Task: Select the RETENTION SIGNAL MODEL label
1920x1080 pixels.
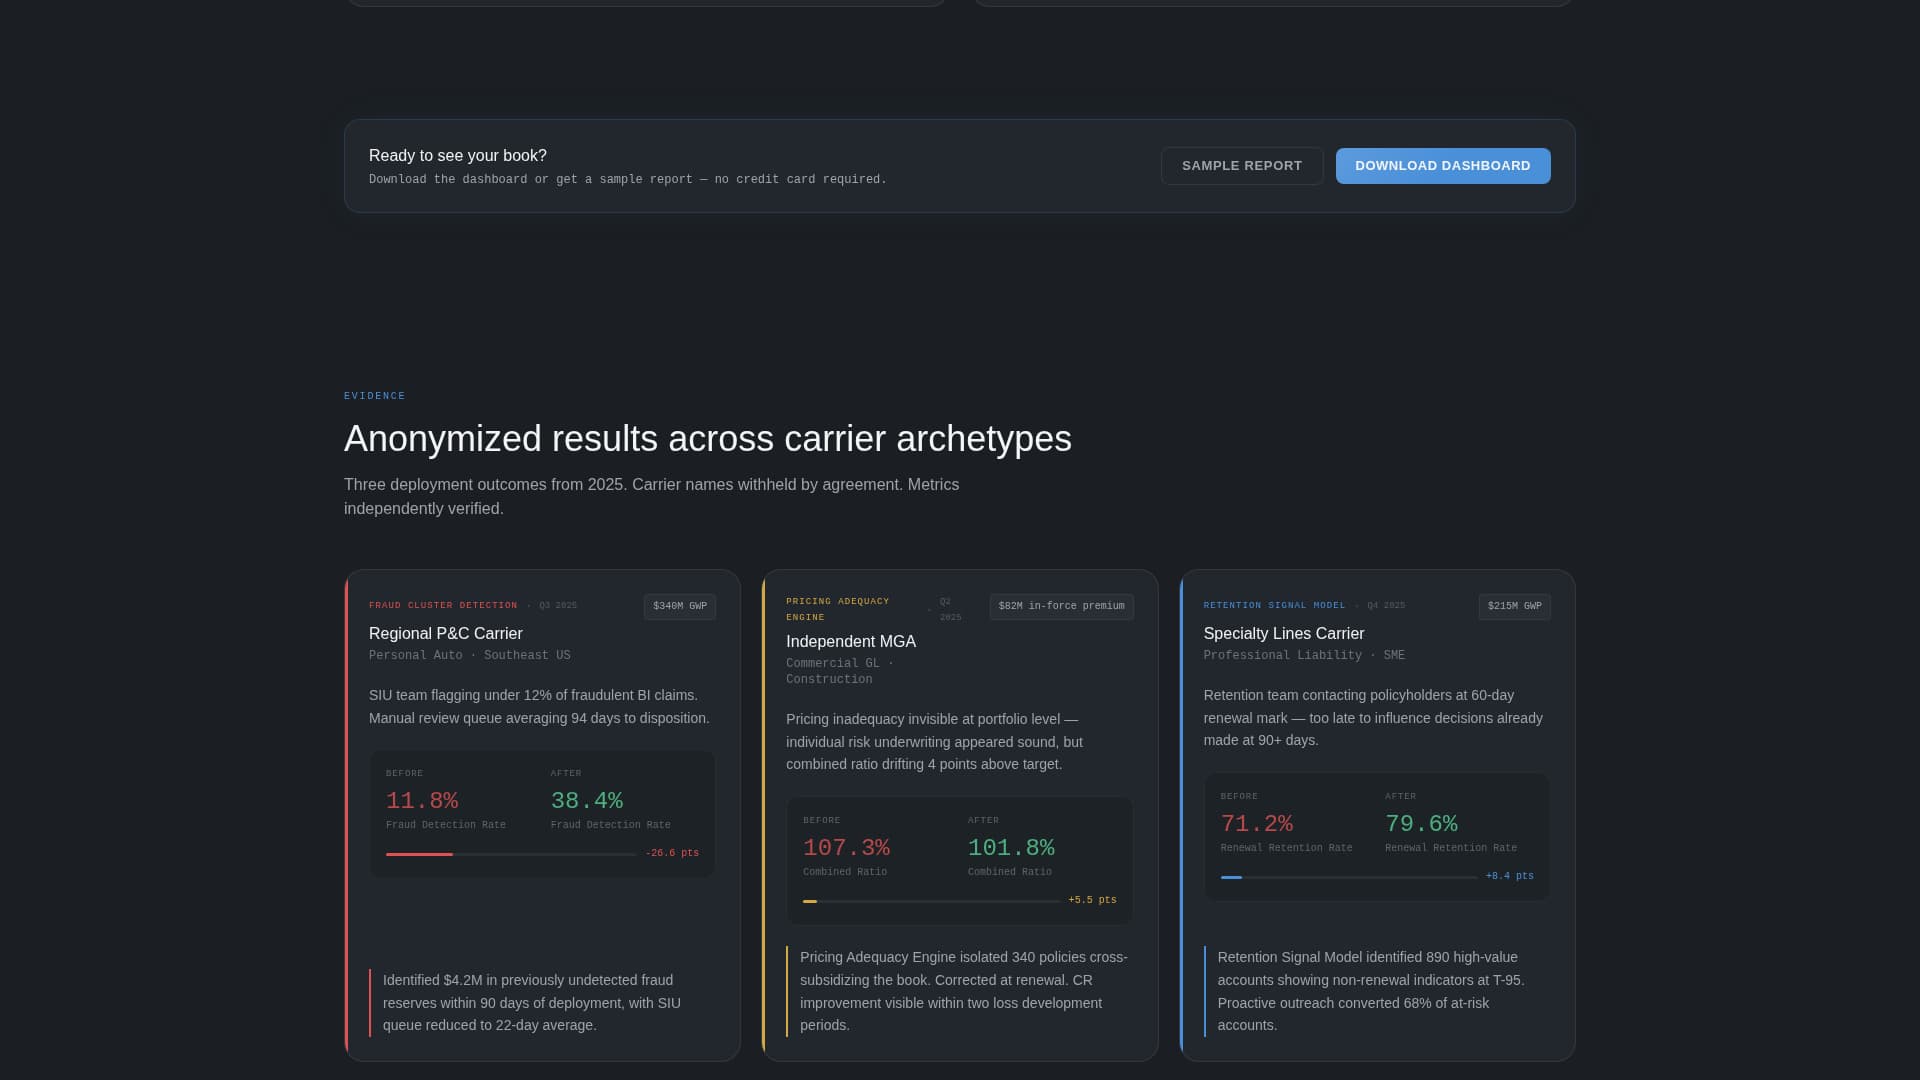Action: [1275, 605]
